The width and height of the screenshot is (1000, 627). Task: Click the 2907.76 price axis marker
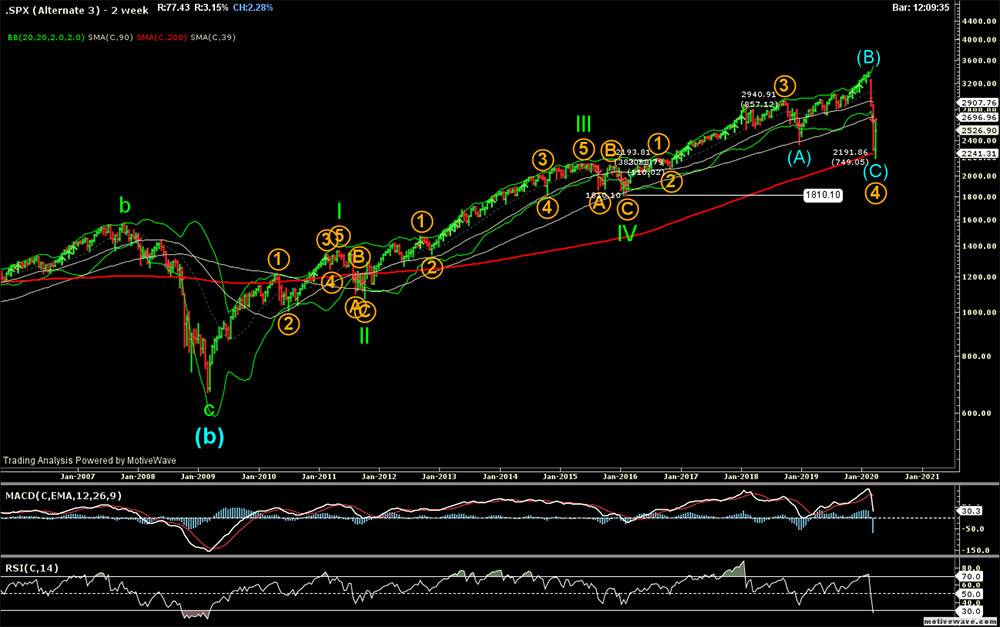976,102
